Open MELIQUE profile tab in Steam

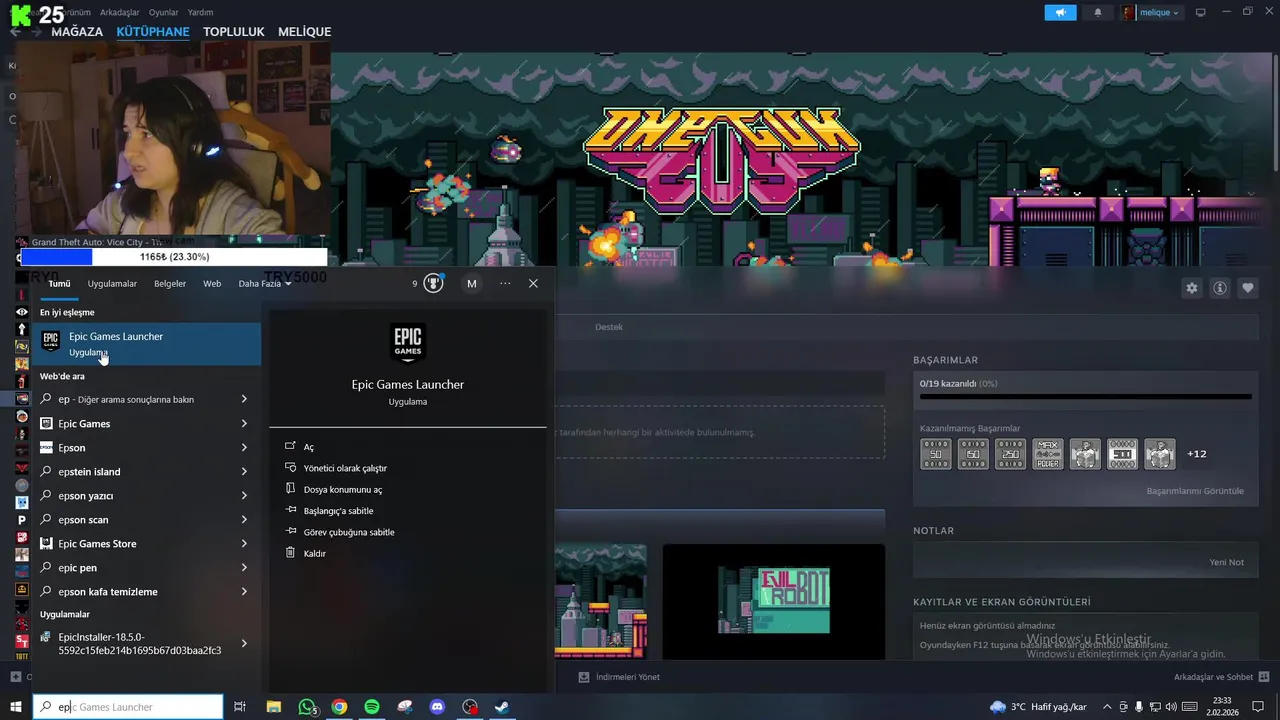pos(304,31)
